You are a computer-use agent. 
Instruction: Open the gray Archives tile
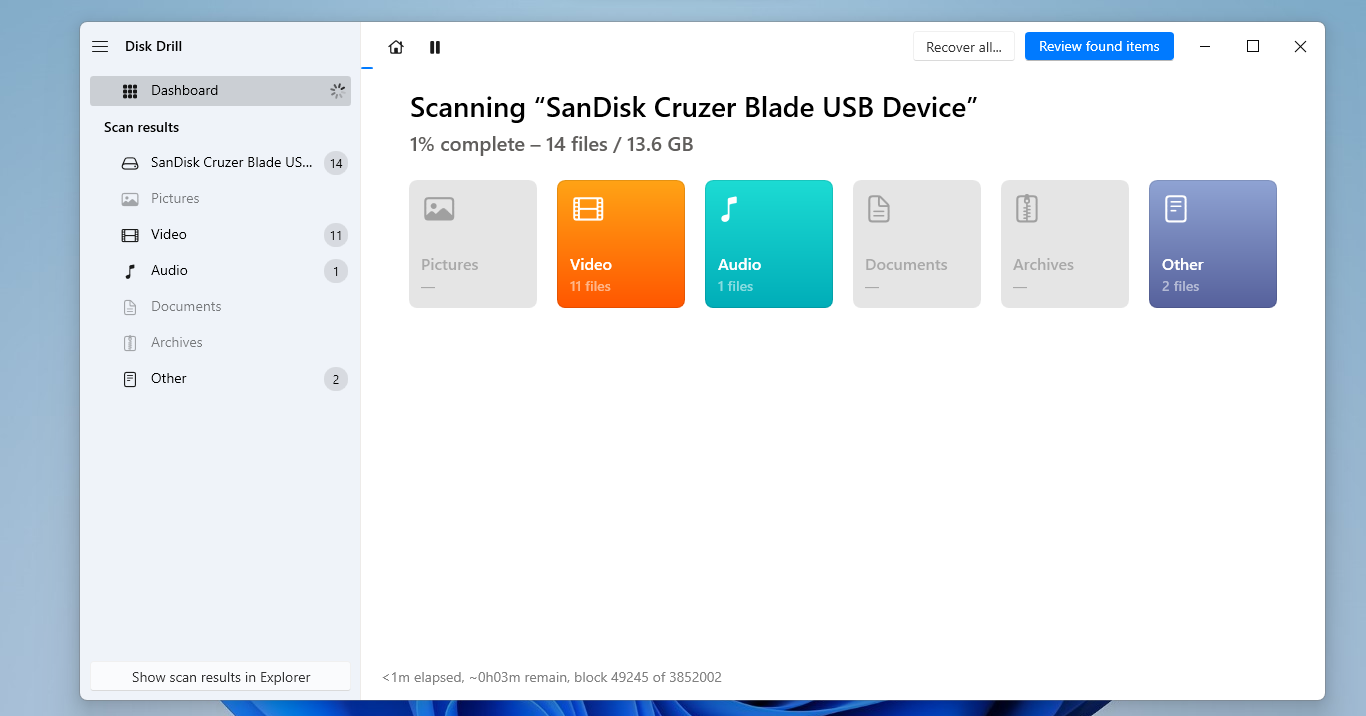click(1065, 244)
